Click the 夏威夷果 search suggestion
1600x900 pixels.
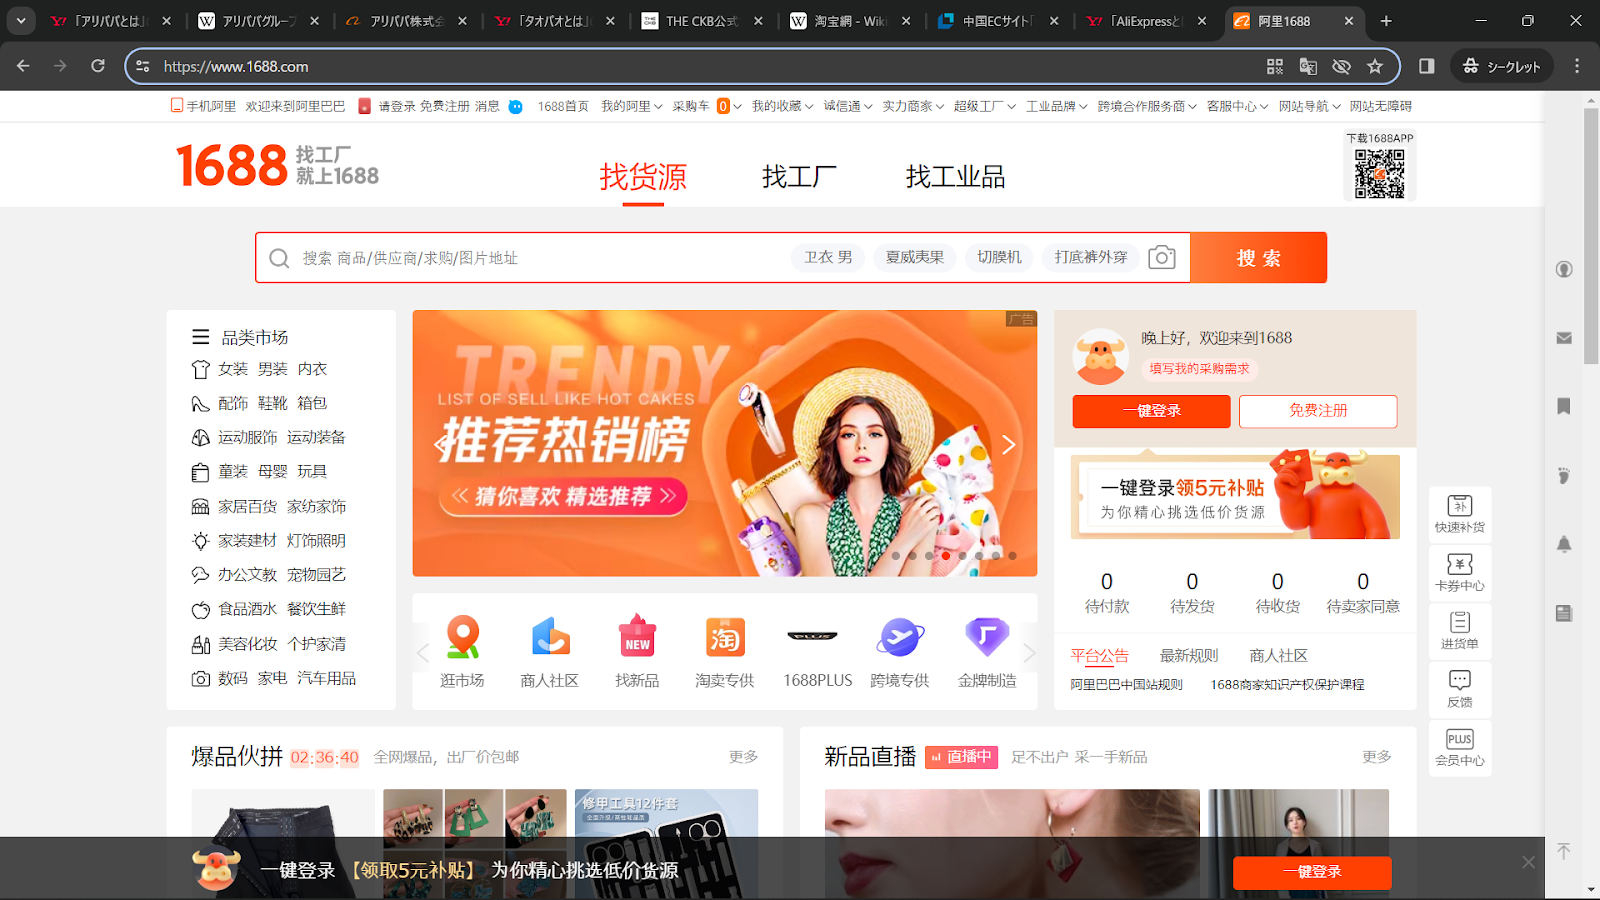coord(915,257)
